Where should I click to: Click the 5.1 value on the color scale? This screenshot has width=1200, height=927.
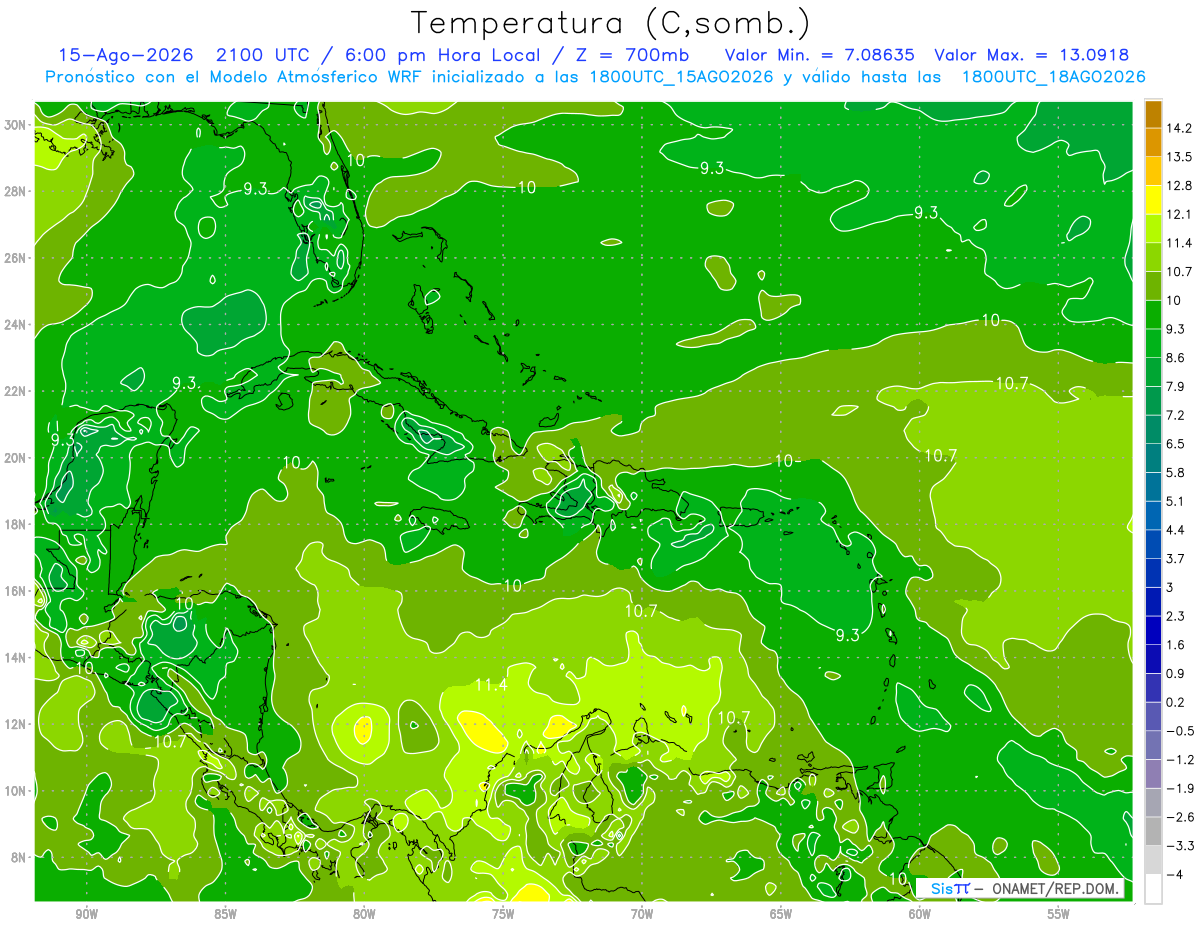pos(1176,501)
